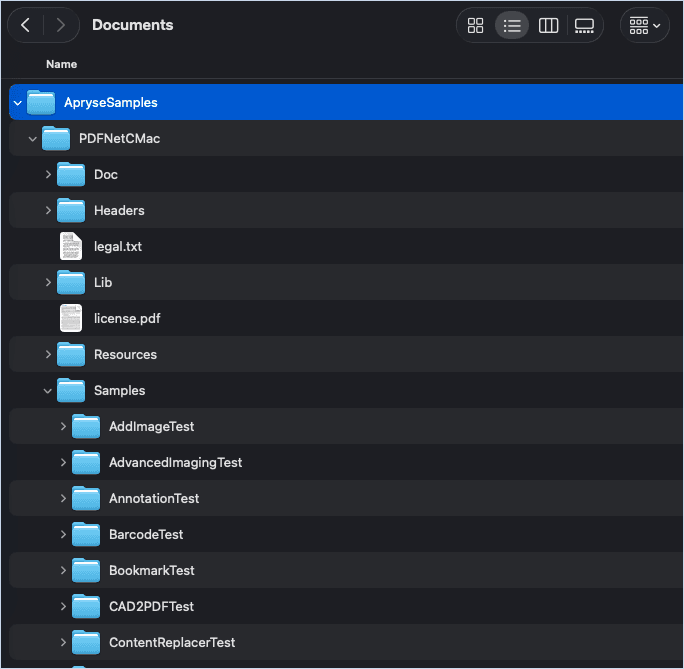684x669 pixels.
Task: Expand the Lib folder
Action: (x=48, y=283)
